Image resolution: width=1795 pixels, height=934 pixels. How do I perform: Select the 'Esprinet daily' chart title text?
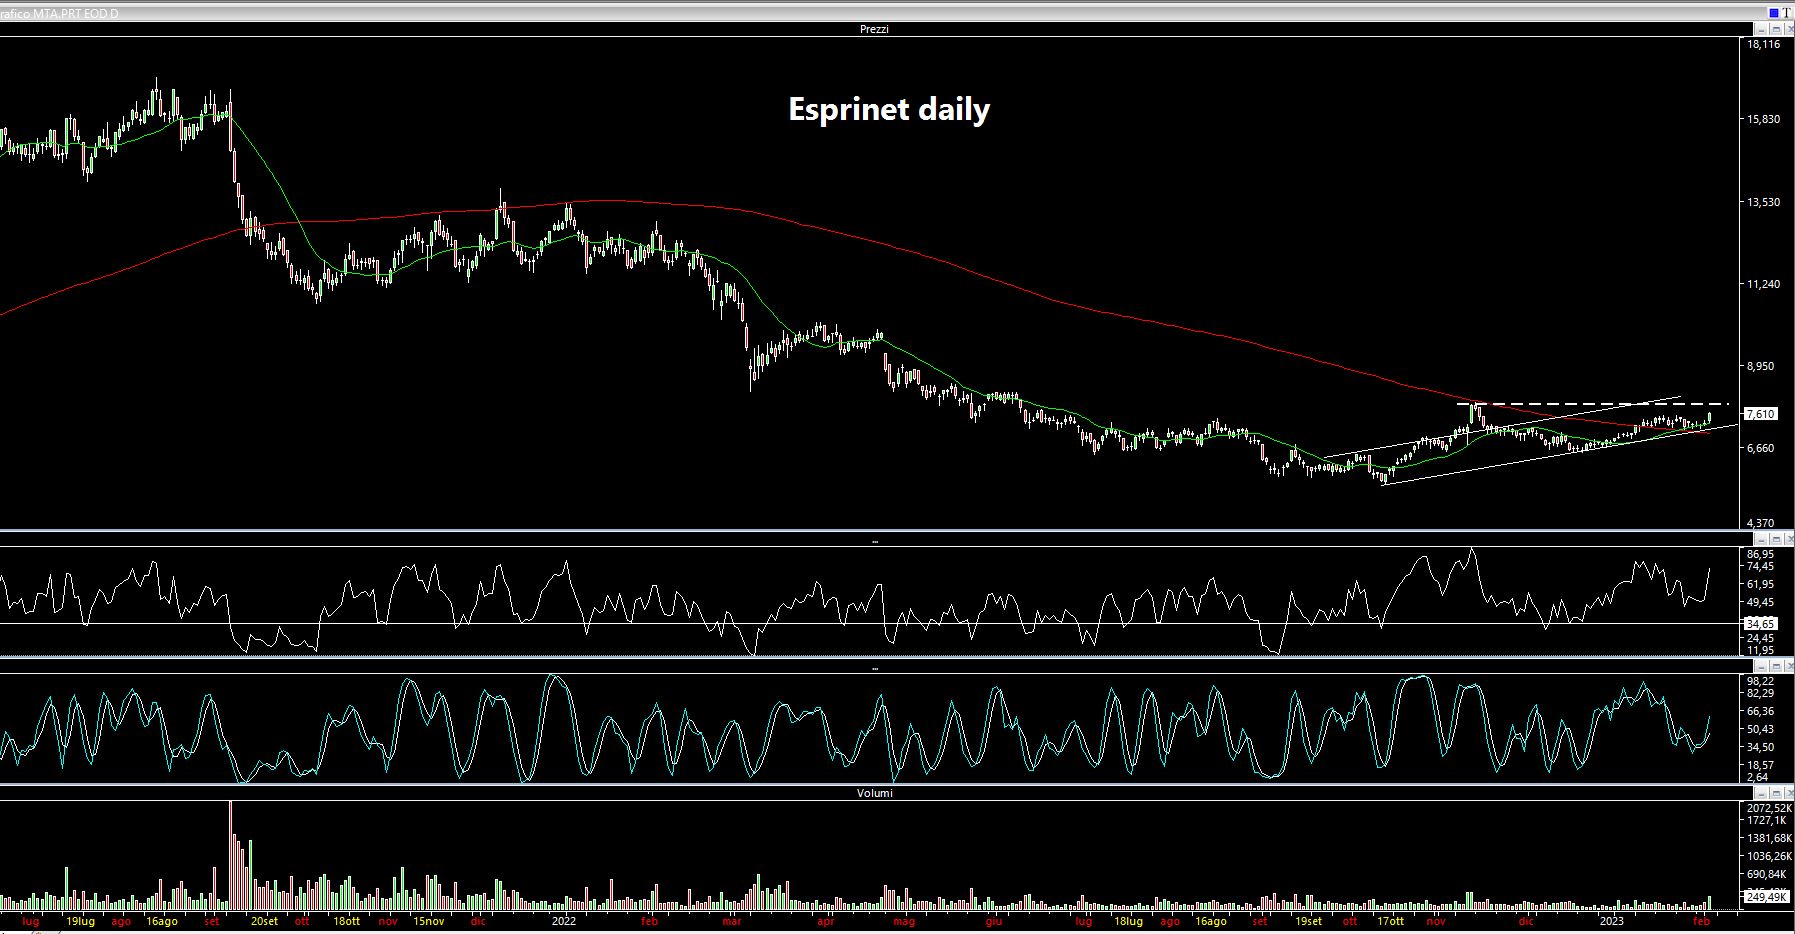(x=889, y=109)
